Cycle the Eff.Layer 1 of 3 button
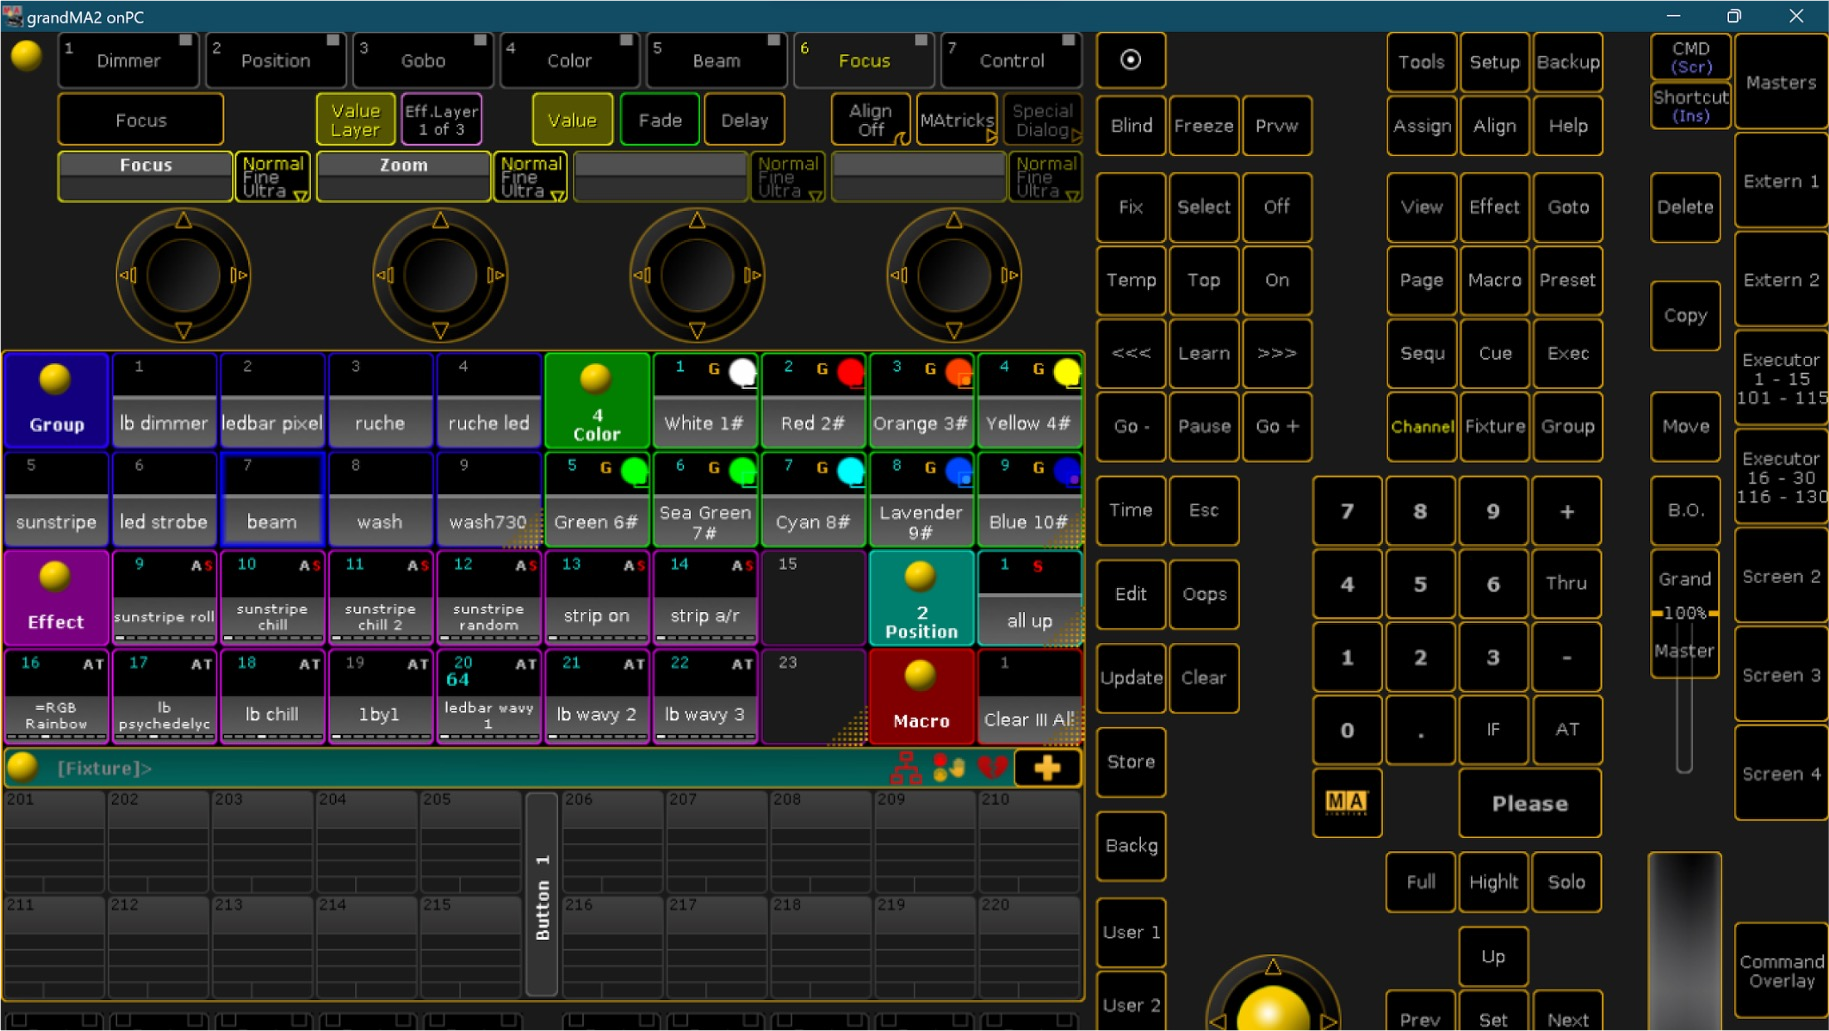The width and height of the screenshot is (1829, 1031). pyautogui.click(x=441, y=120)
